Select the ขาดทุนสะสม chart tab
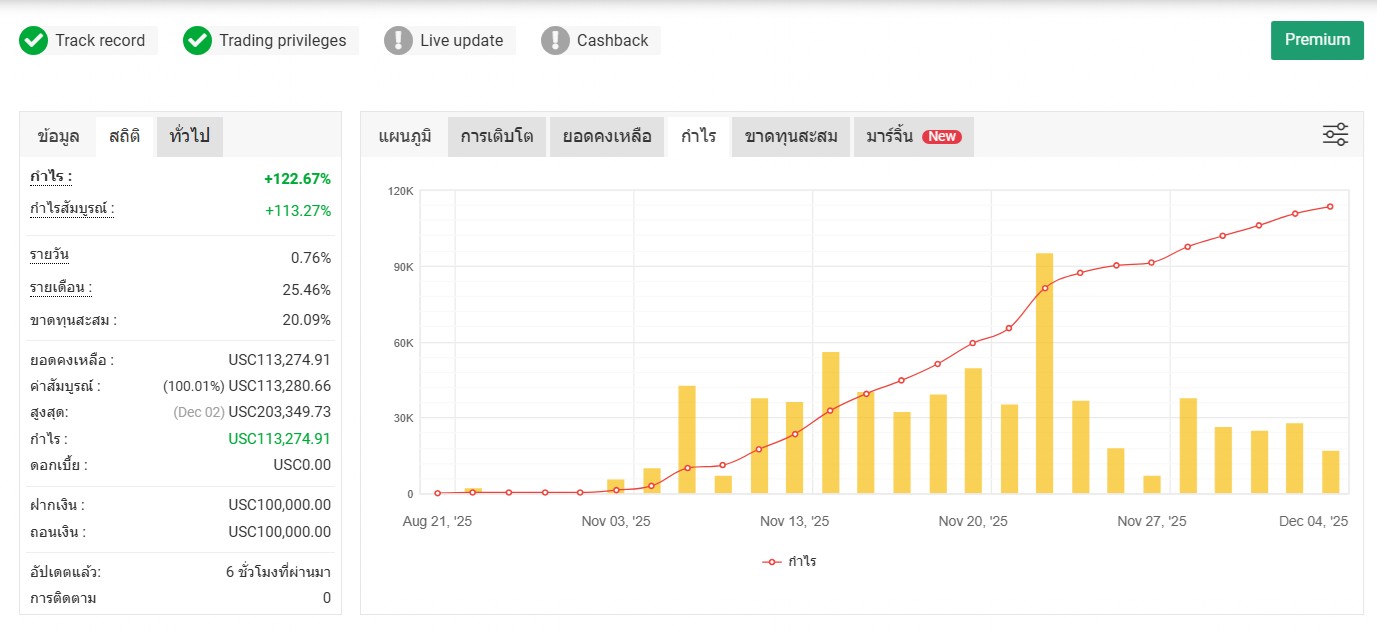 (x=791, y=137)
